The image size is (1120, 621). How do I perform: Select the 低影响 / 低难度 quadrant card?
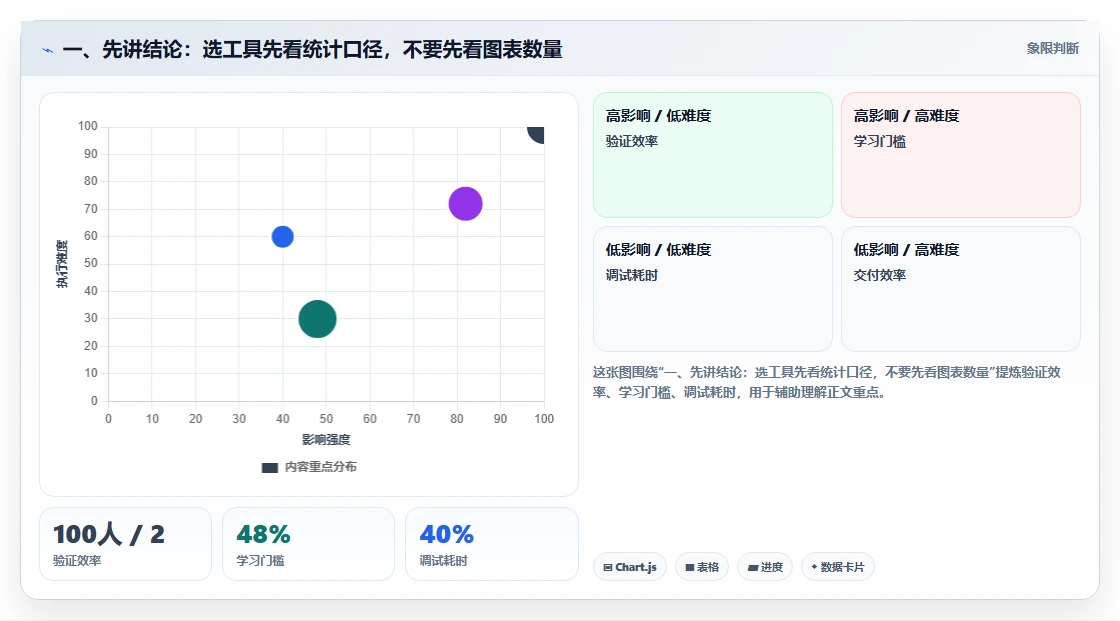[713, 289]
